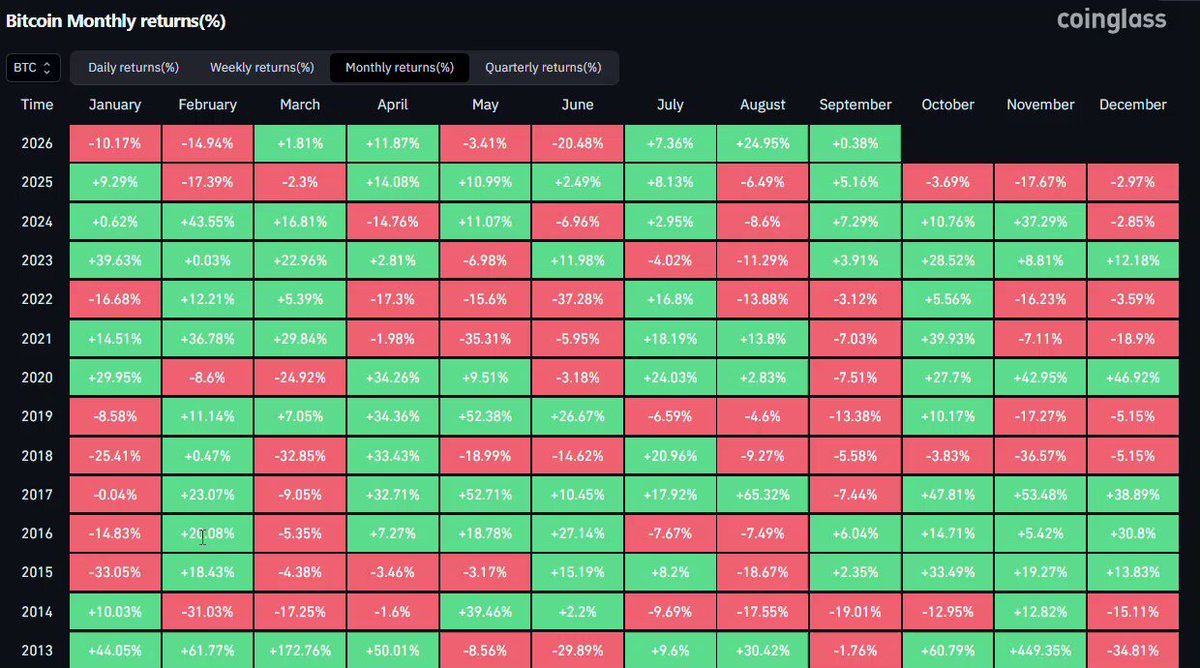Click the 2026 January cell showing -10.17%
1200x668 pixels.
click(x=115, y=143)
